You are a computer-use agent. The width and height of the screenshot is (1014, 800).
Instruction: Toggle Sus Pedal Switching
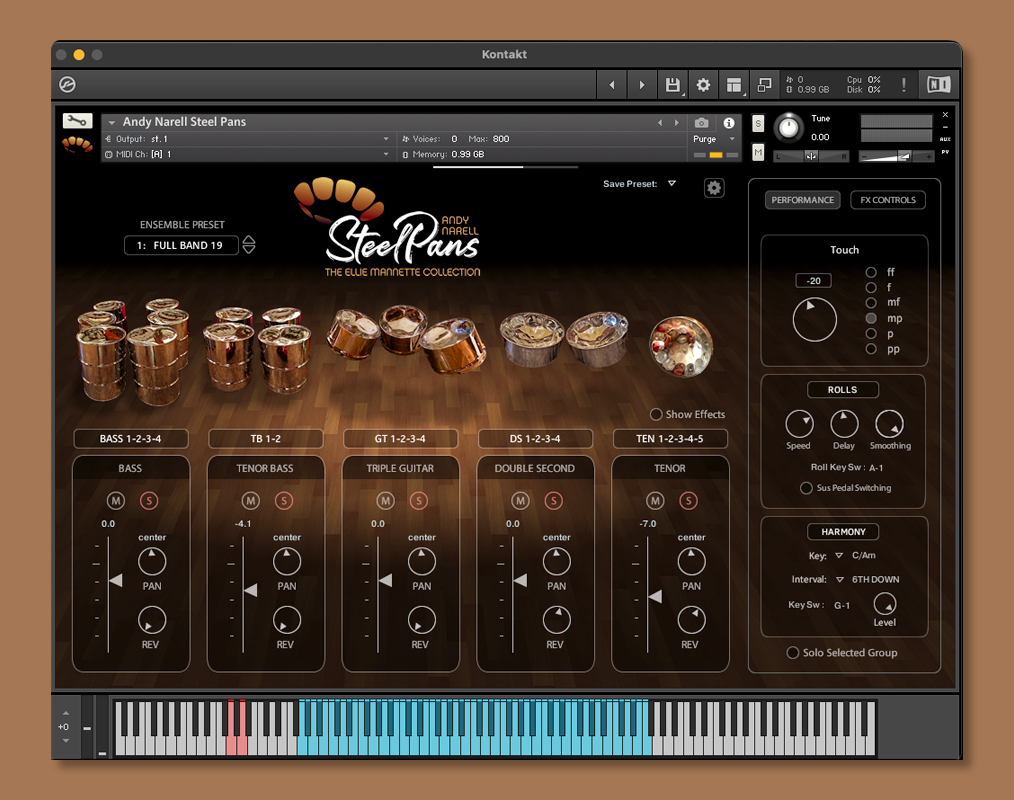(x=807, y=488)
